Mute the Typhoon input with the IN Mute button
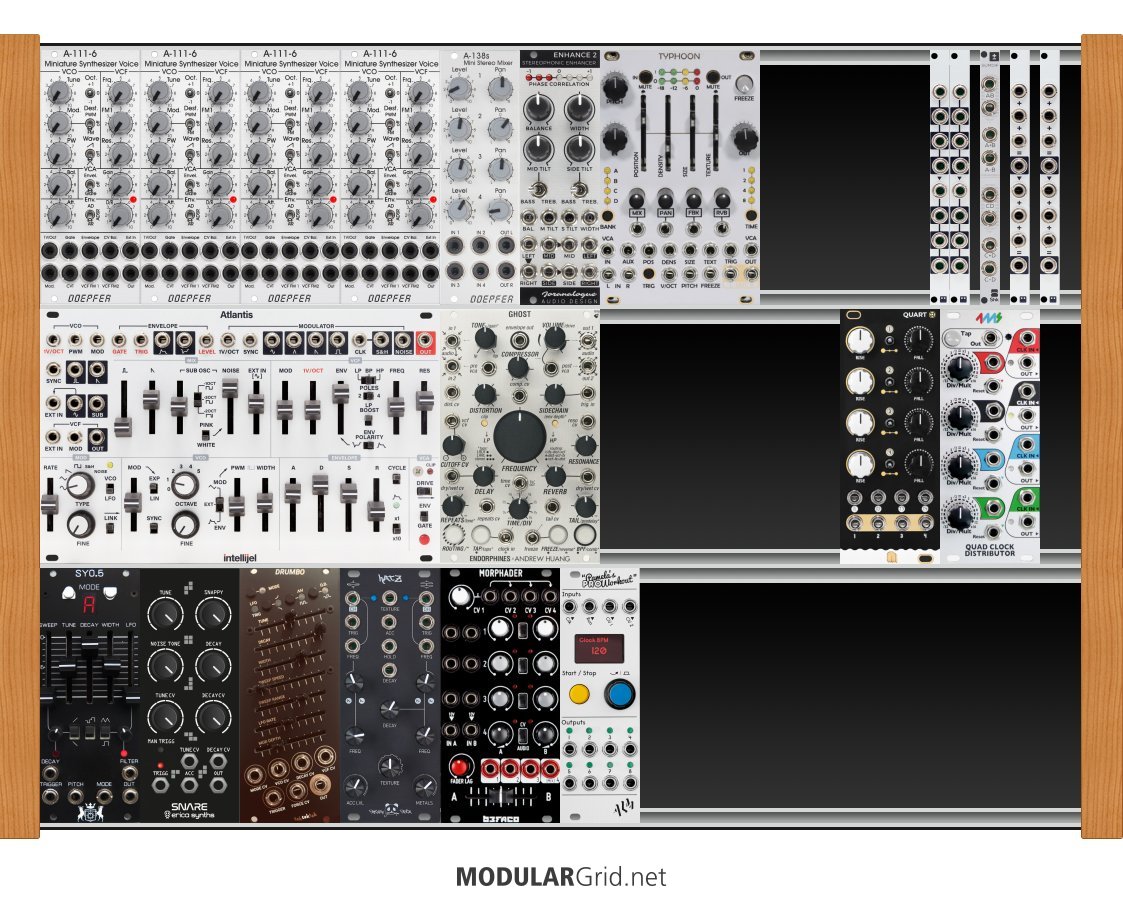The width and height of the screenshot is (1123, 898). [645, 77]
